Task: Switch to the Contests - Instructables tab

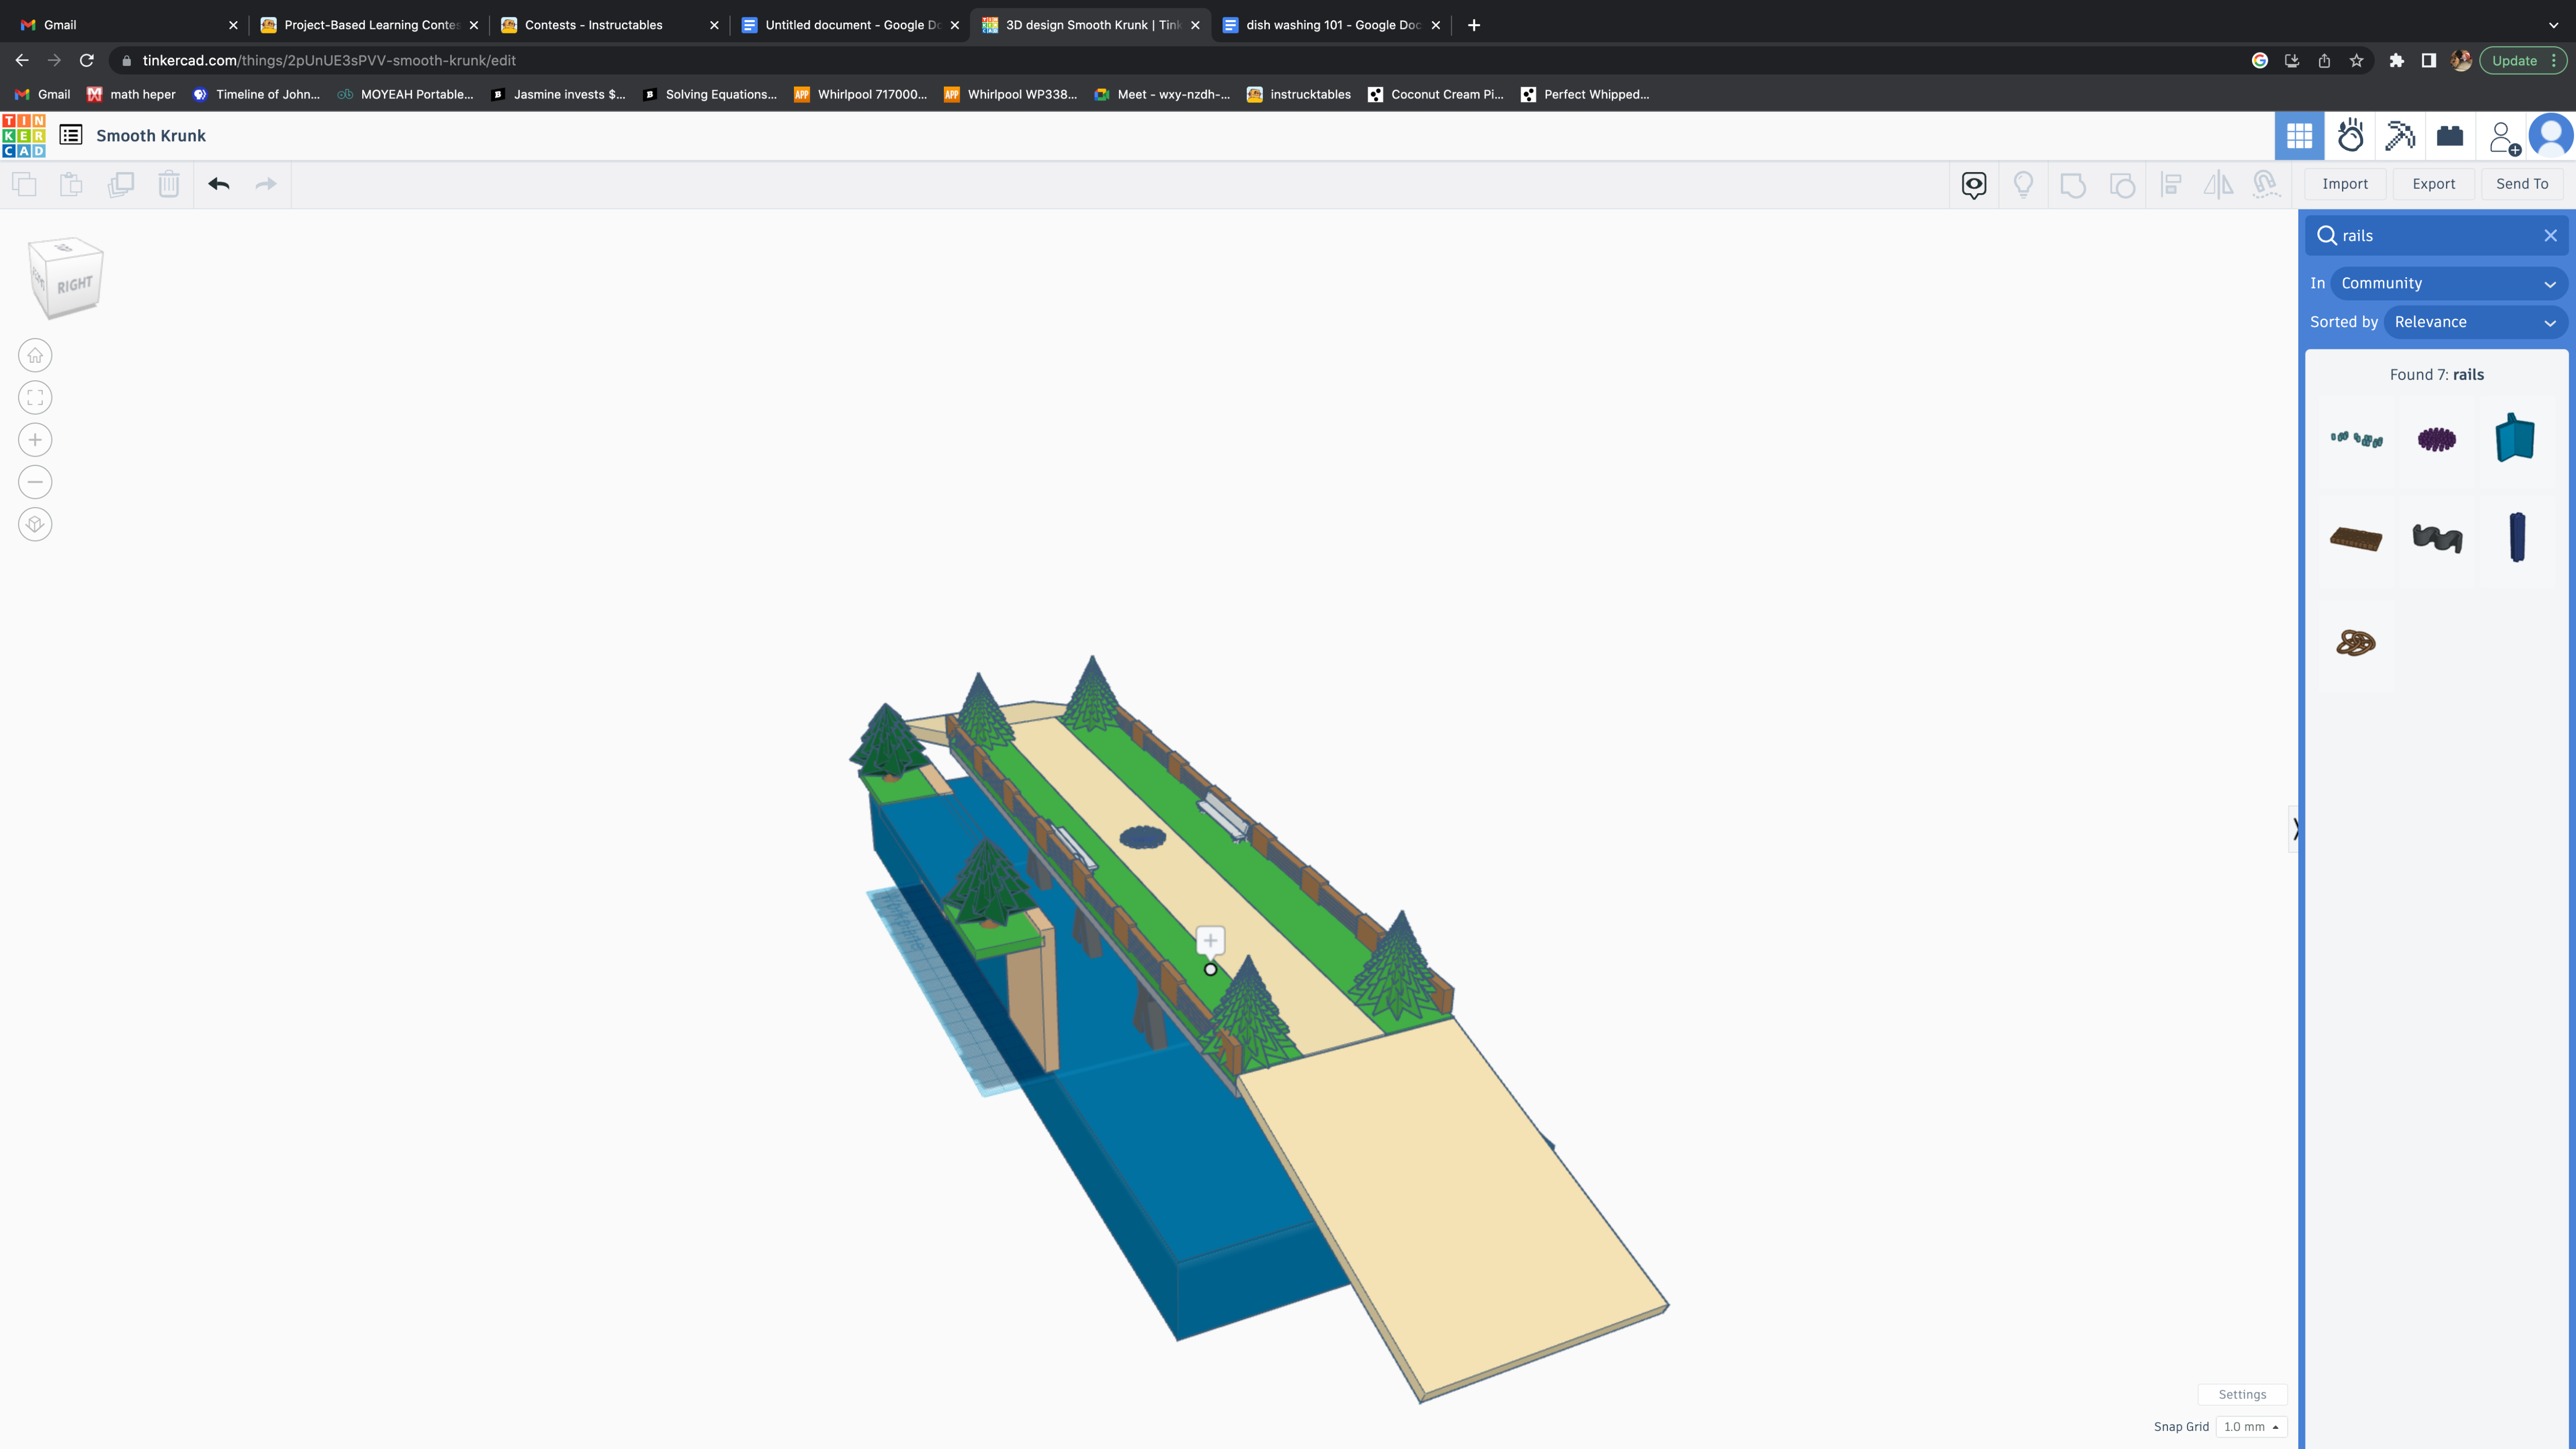Action: click(x=594, y=25)
